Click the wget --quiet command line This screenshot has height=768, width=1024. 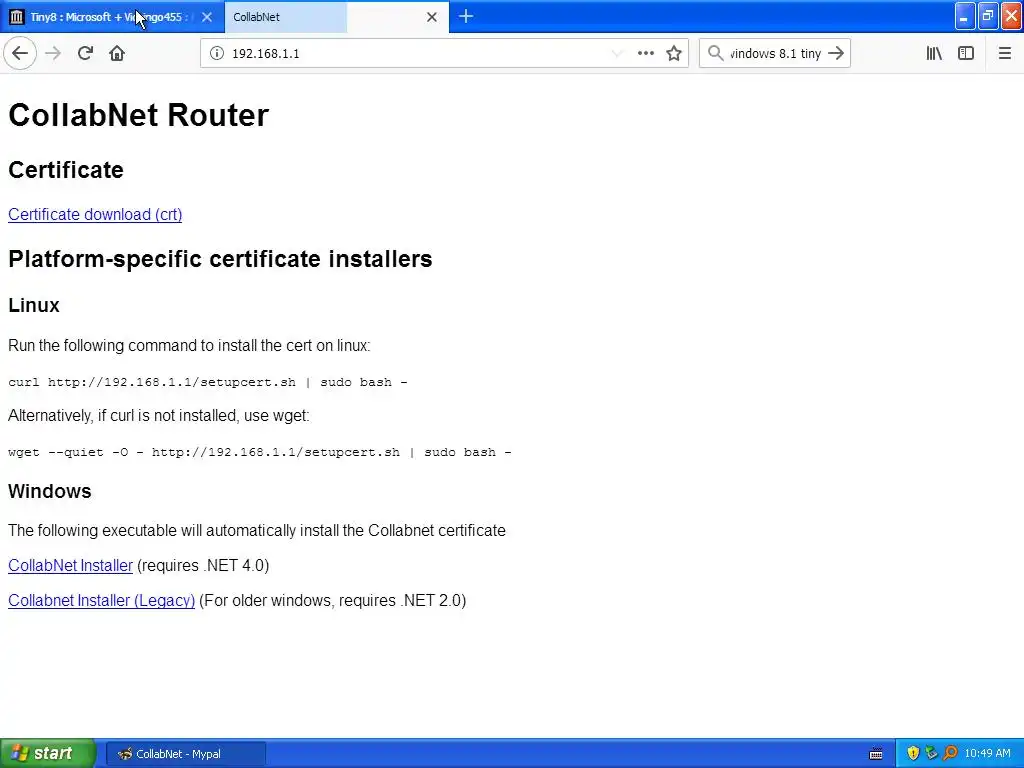pyautogui.click(x=260, y=452)
